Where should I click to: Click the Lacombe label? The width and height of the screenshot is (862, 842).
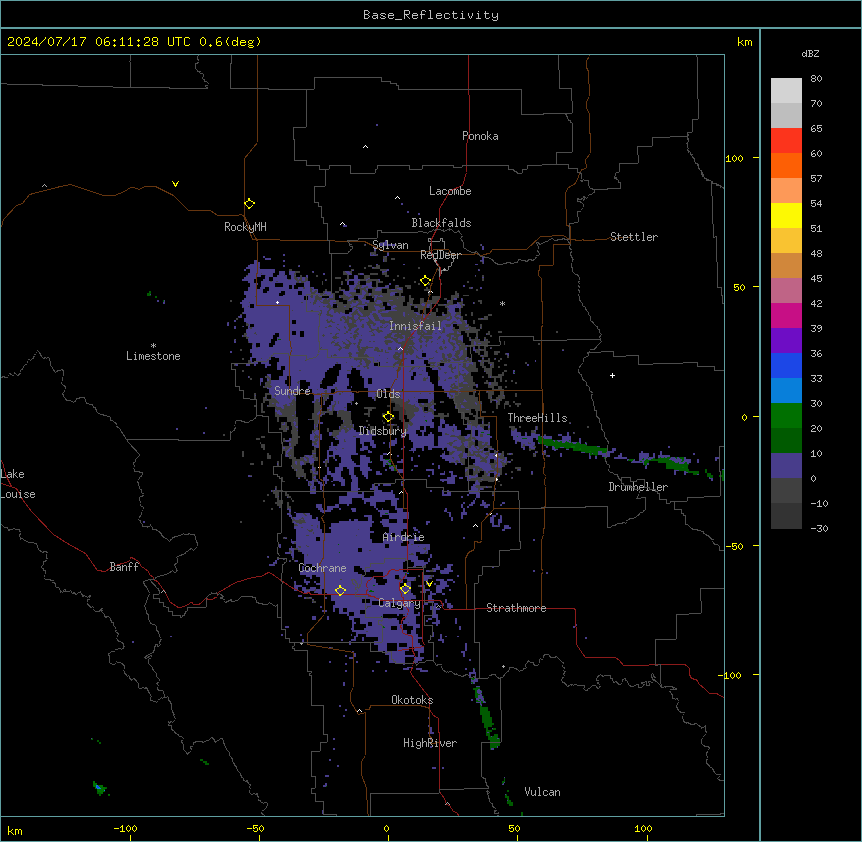pyautogui.click(x=450, y=191)
